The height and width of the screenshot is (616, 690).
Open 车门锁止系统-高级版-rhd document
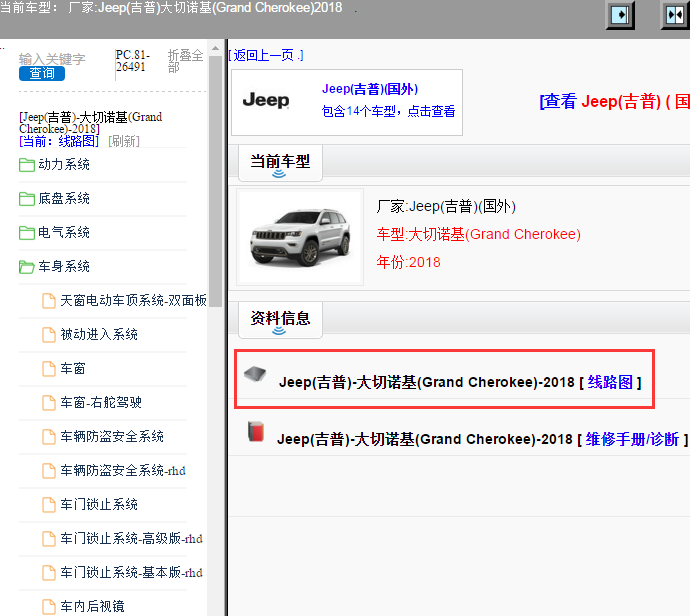131,538
